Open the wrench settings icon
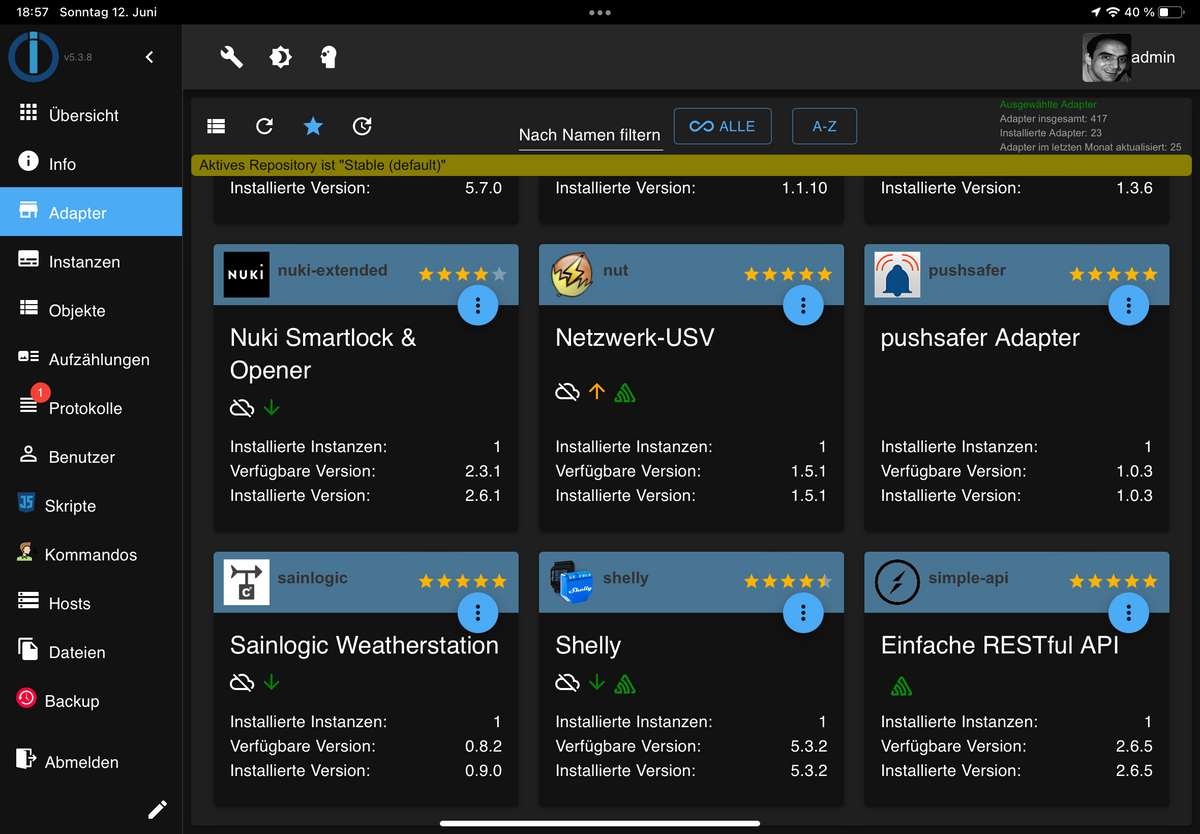1200x834 pixels. point(232,57)
